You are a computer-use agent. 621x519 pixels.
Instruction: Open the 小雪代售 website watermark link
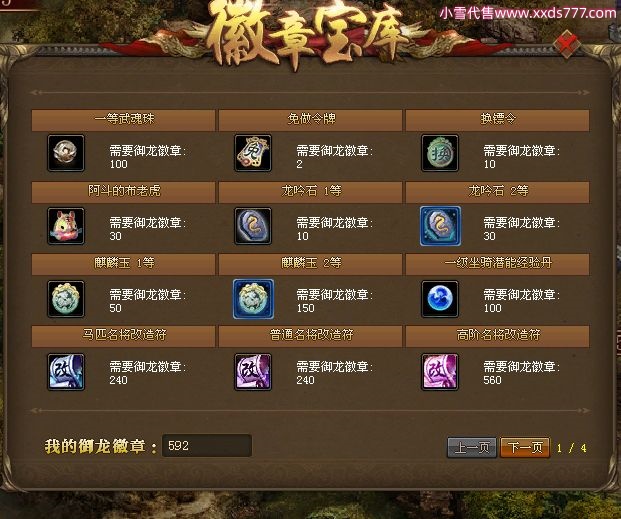pos(528,13)
